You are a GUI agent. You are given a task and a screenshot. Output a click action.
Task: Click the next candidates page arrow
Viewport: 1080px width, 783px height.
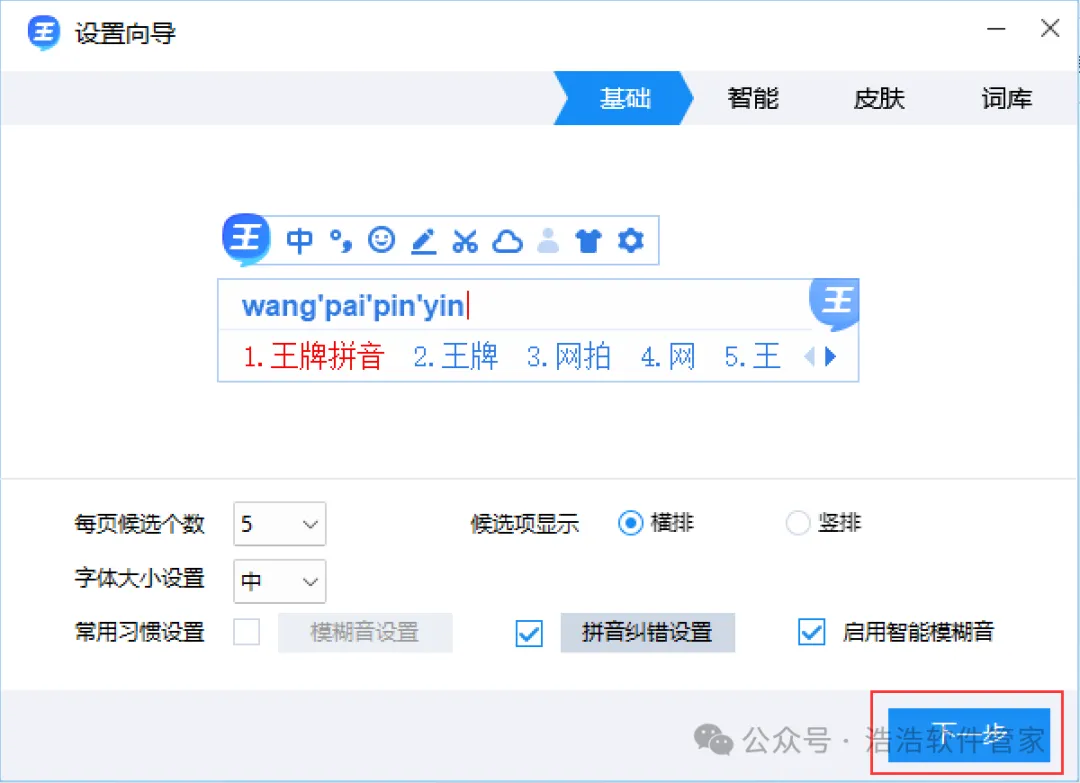[x=831, y=357]
